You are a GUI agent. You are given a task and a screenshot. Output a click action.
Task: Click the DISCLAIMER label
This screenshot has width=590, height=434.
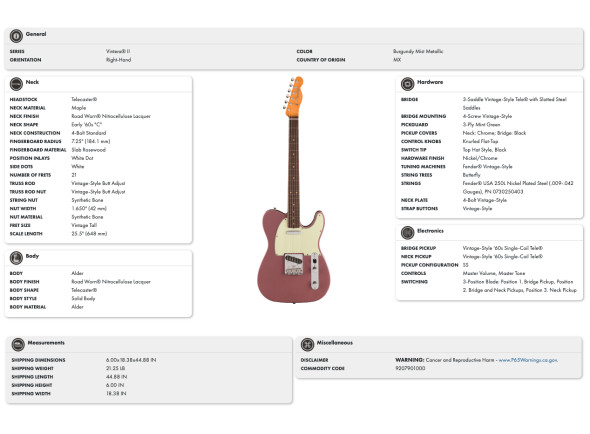point(315,360)
